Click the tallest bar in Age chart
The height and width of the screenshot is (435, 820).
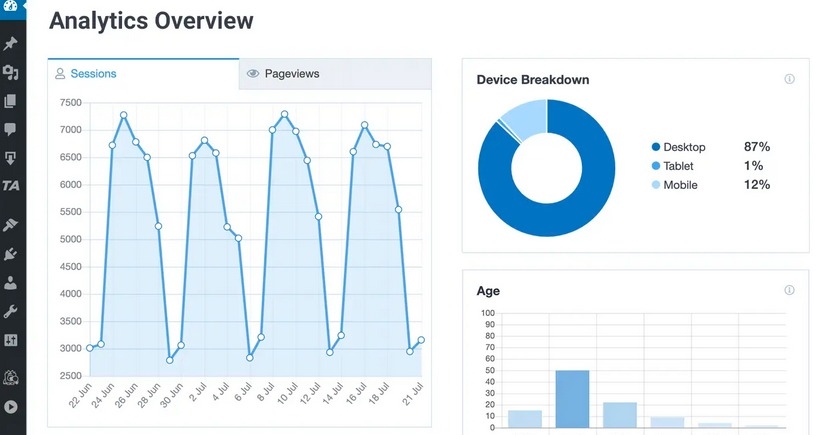[572, 398]
